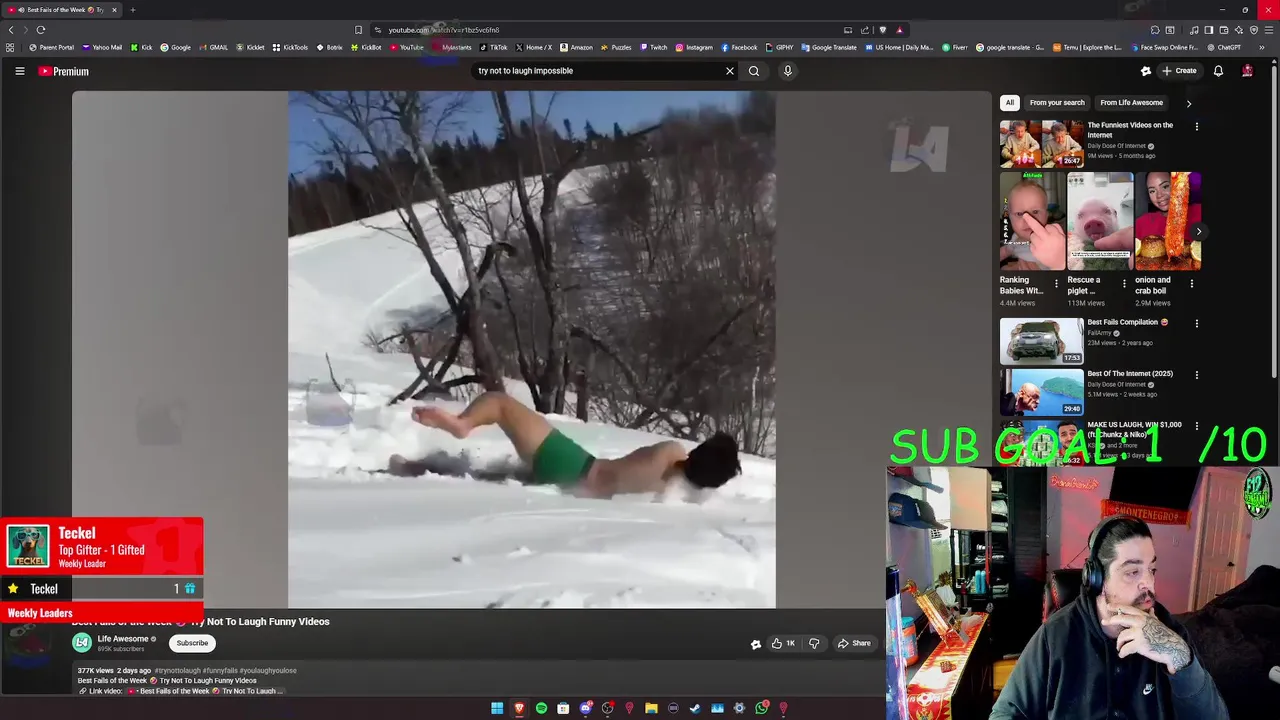Open Steam from taskbar

(x=695, y=708)
